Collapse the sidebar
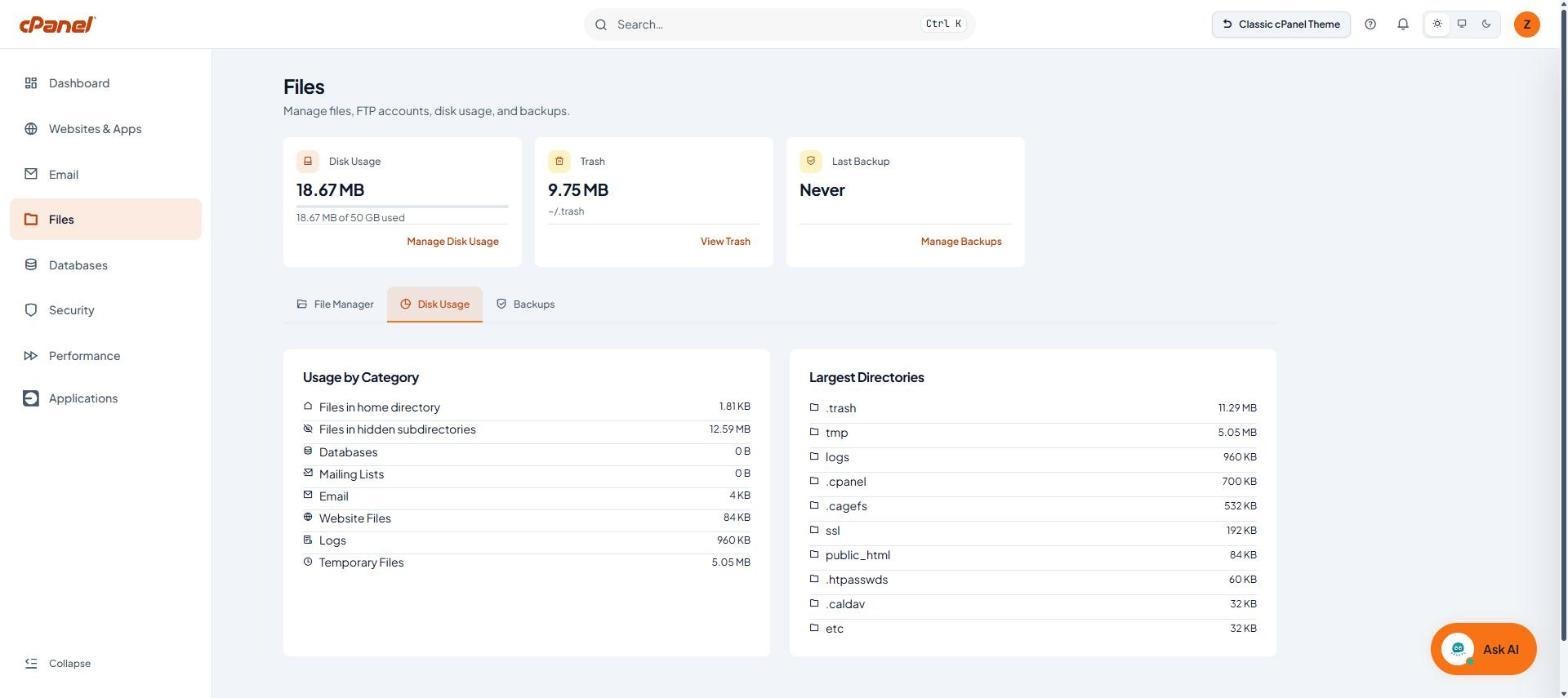 tap(58, 663)
